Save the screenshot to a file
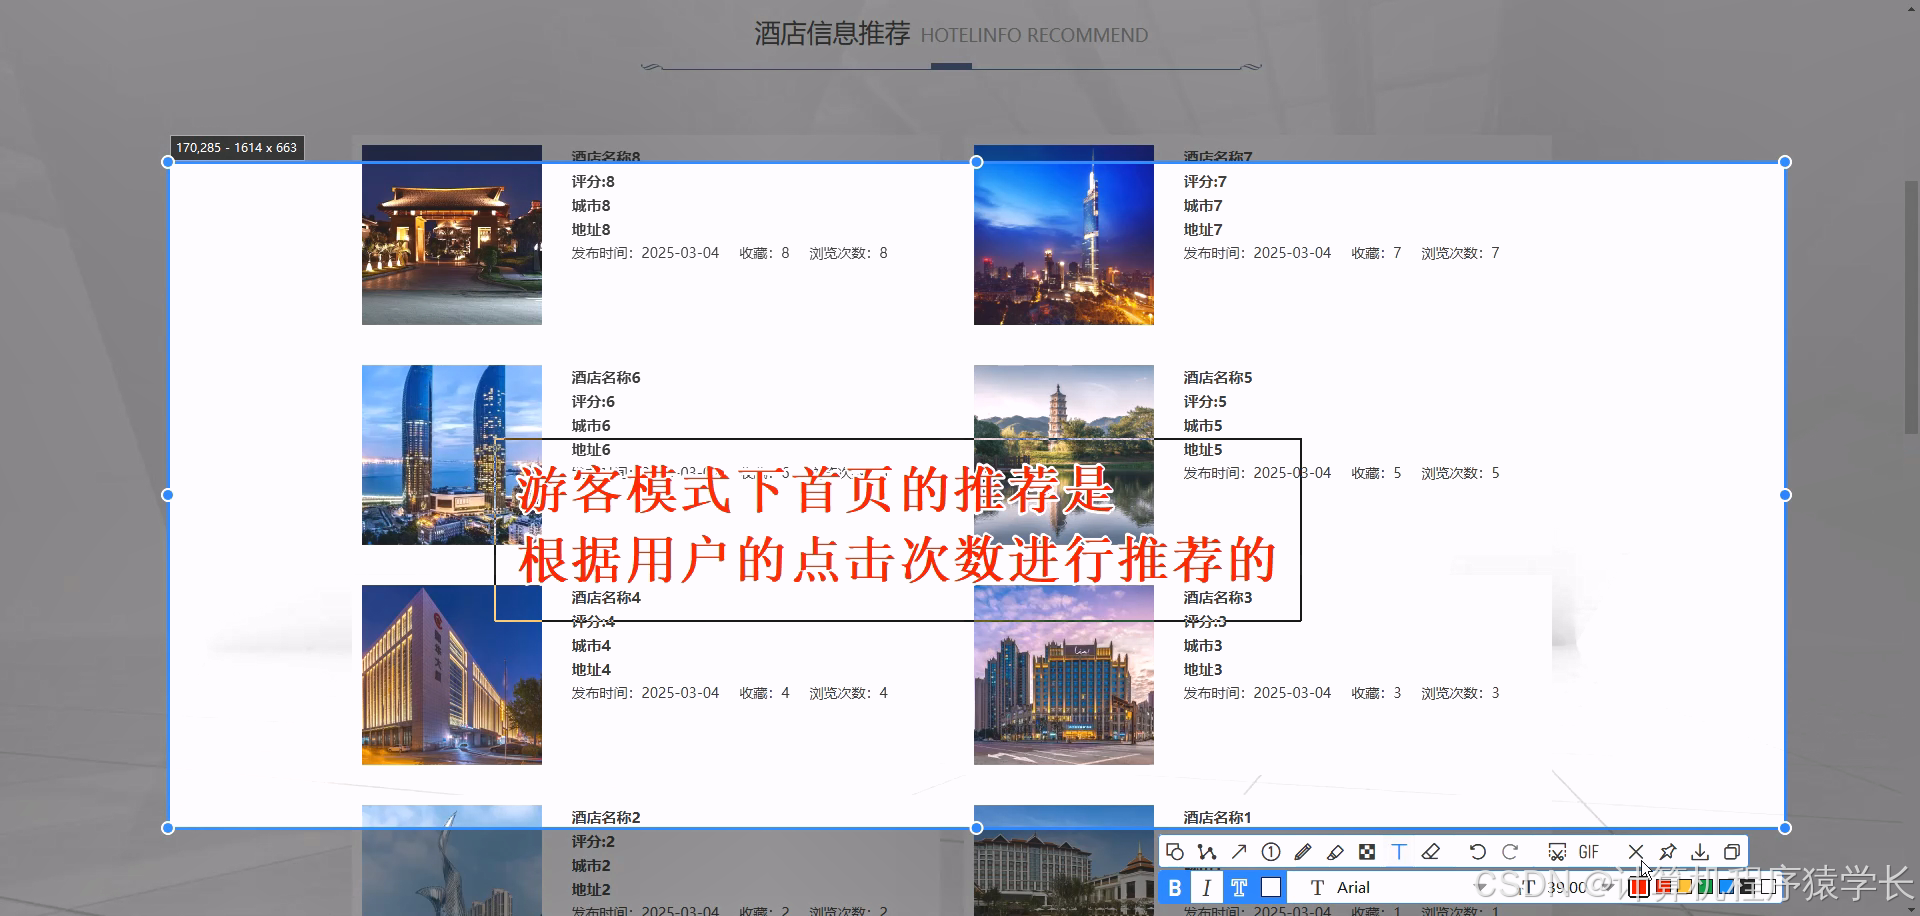The height and width of the screenshot is (916, 1920). pyautogui.click(x=1700, y=852)
